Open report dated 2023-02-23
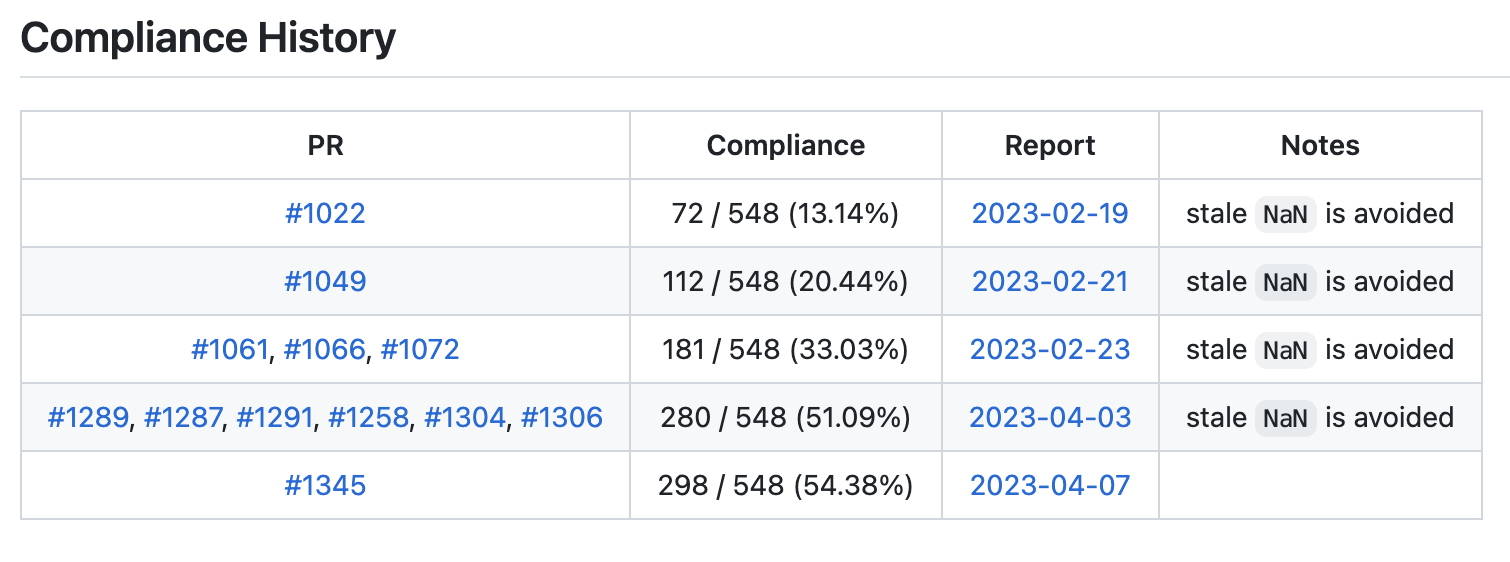The width and height of the screenshot is (1510, 562). tap(1050, 350)
